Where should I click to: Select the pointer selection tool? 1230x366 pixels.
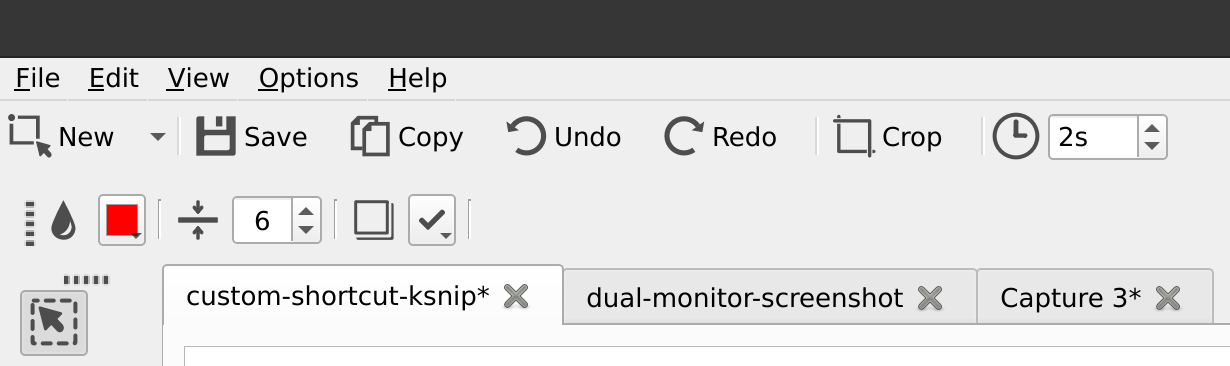tap(54, 323)
